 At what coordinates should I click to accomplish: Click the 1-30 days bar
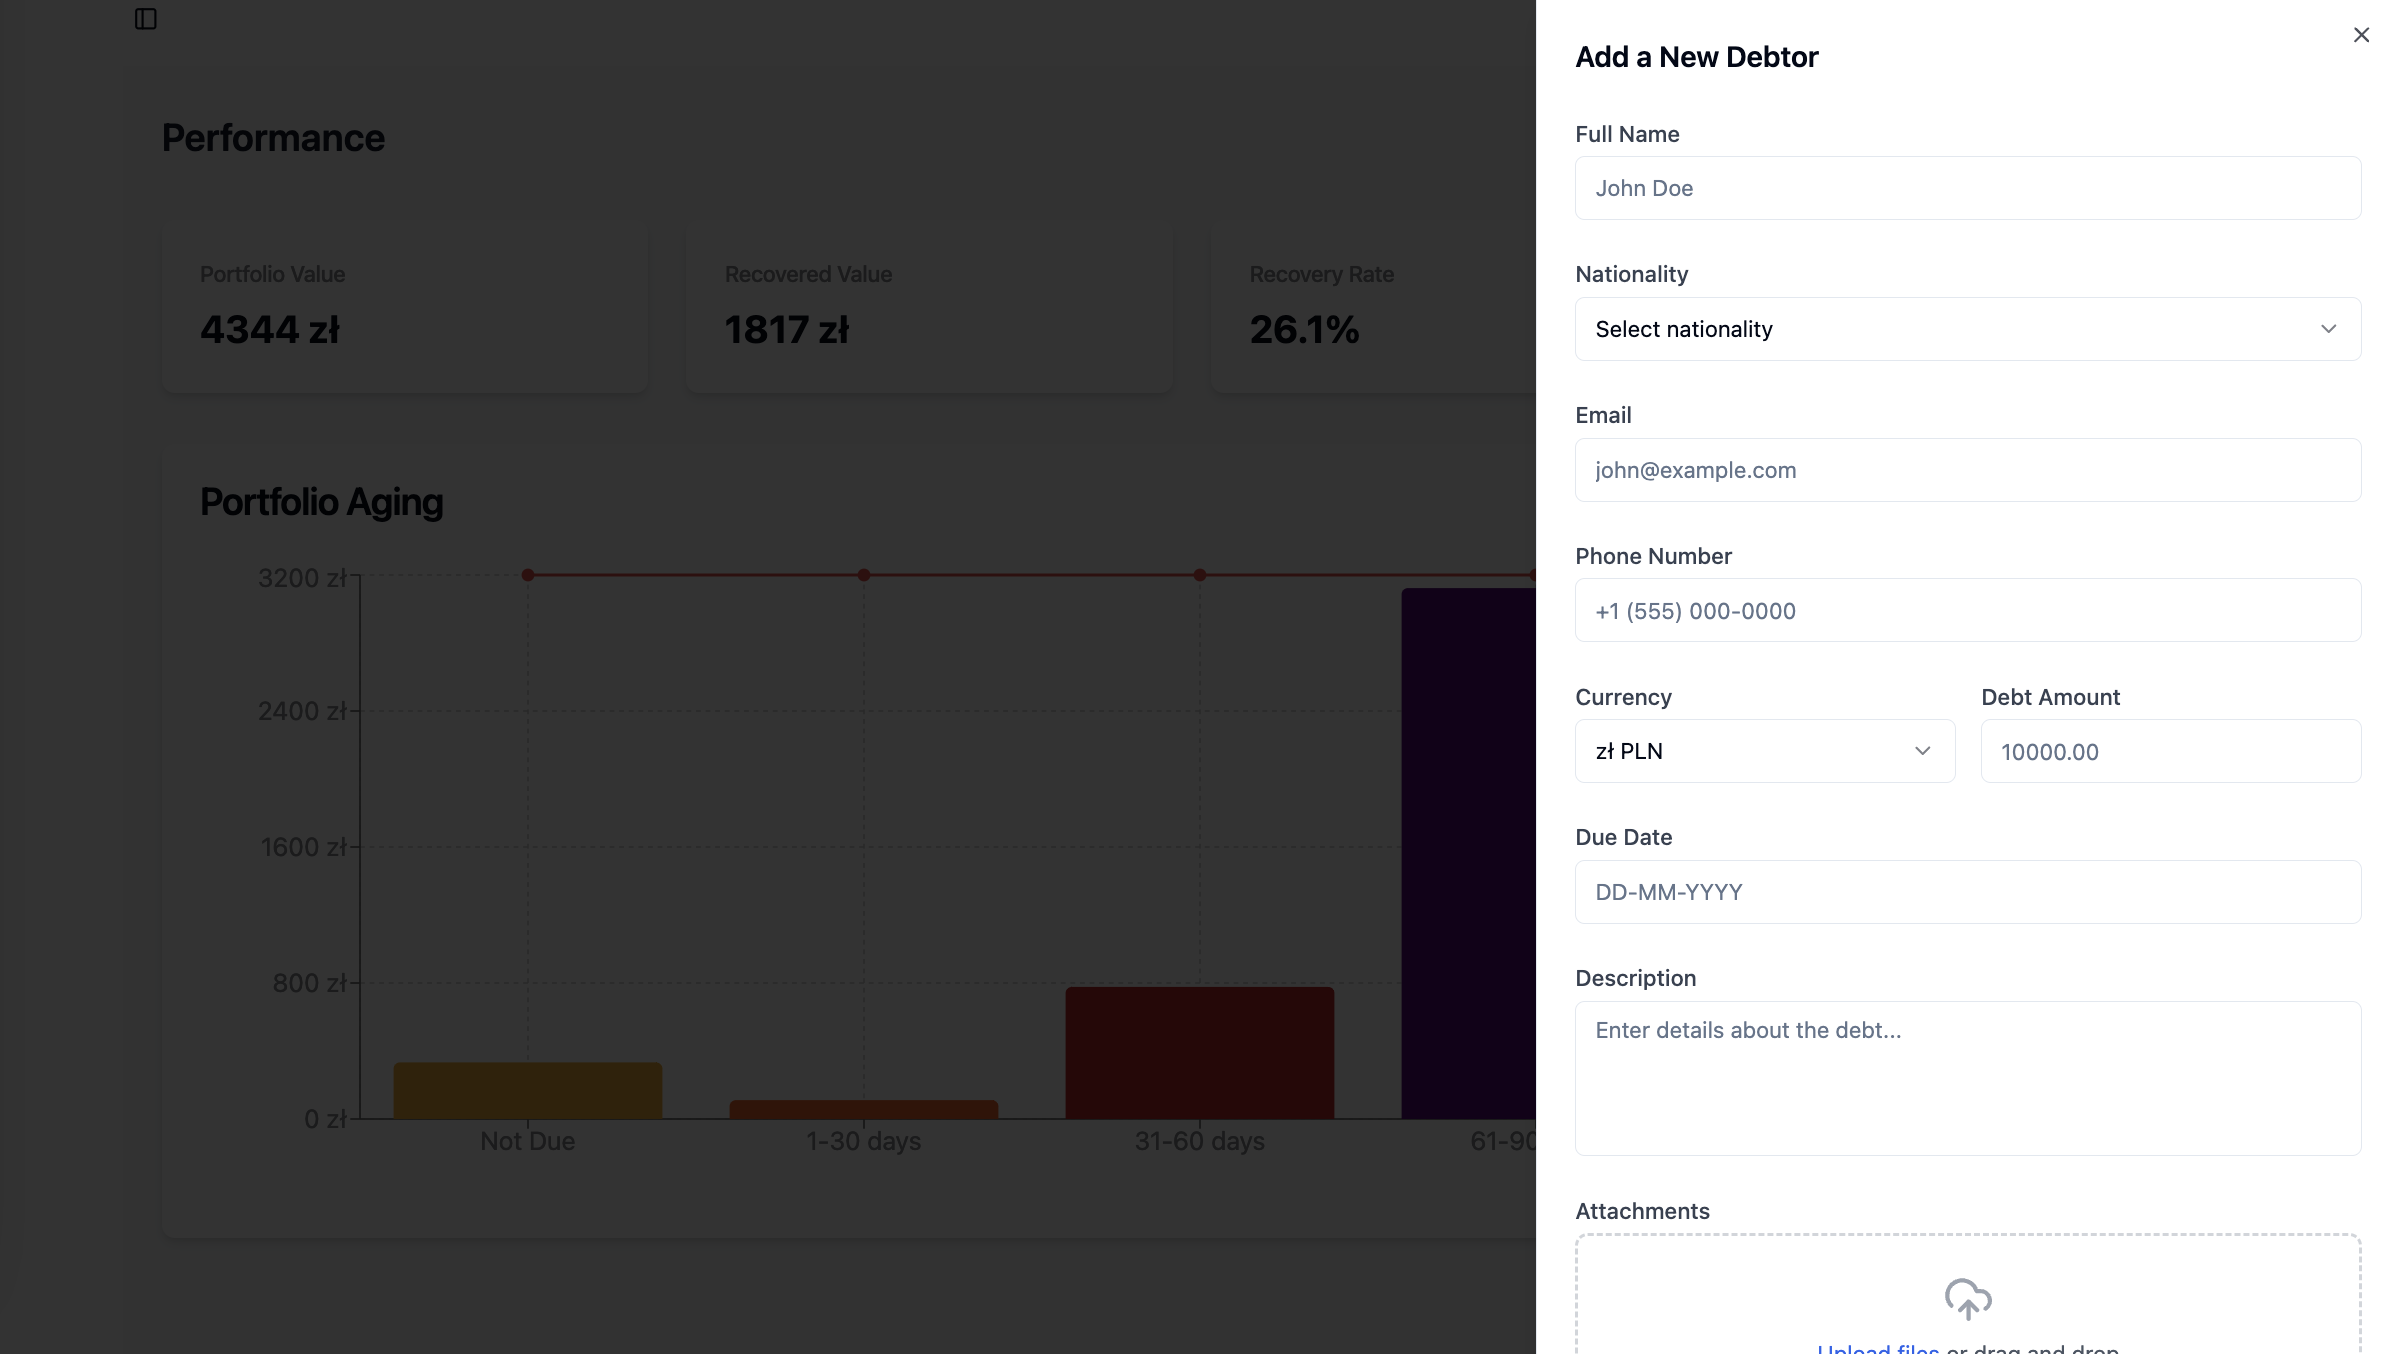[863, 1109]
